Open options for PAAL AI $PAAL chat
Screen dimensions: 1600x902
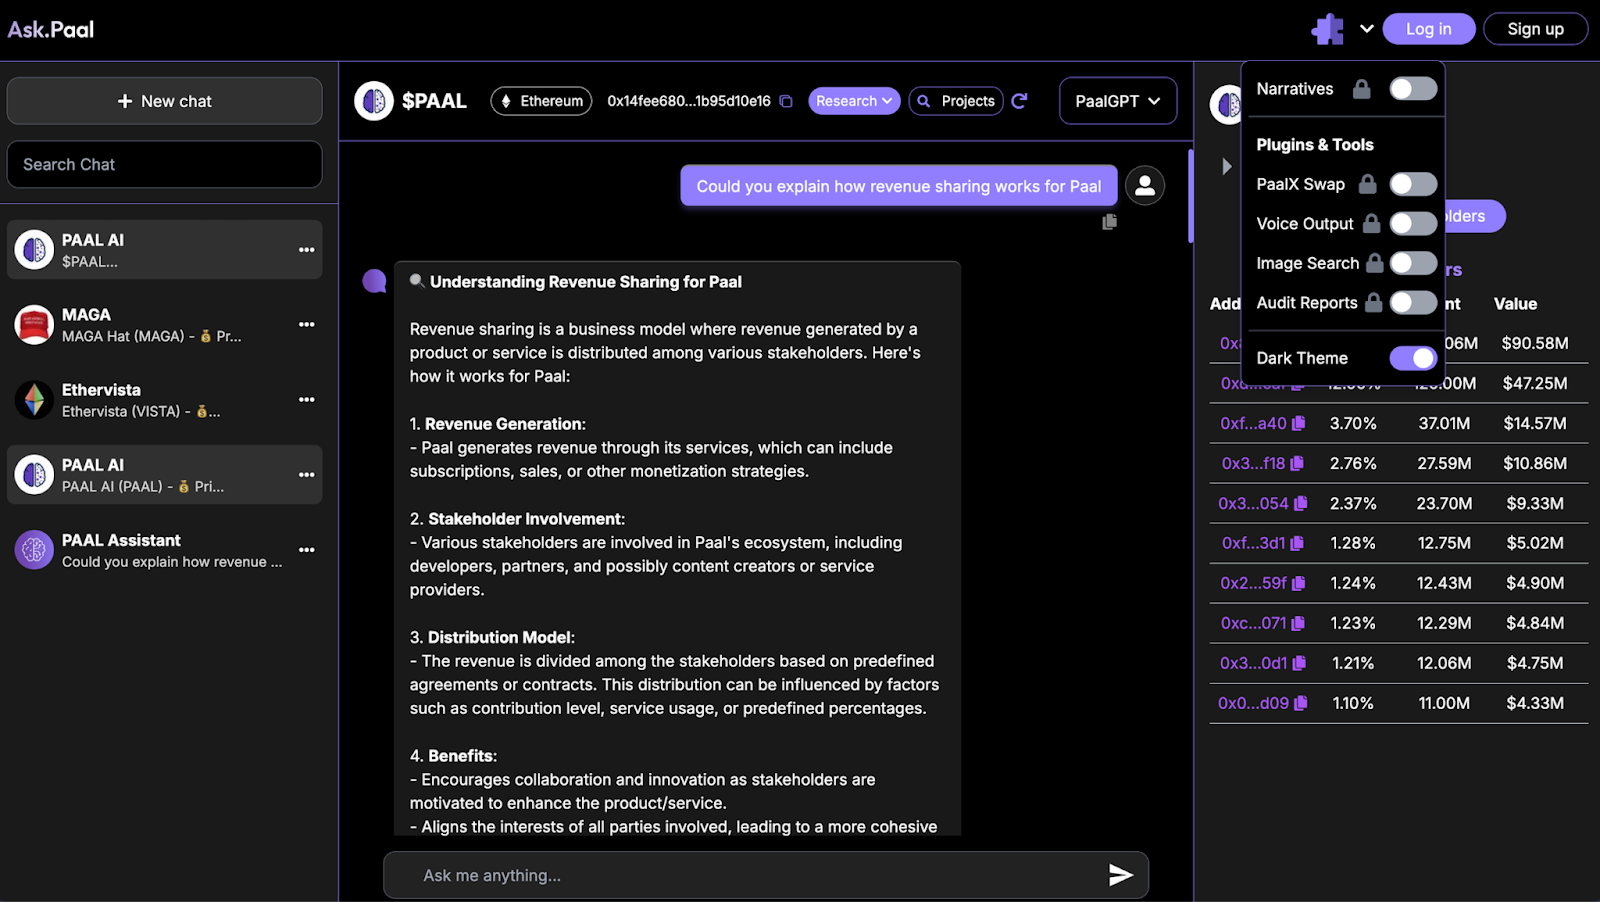pyautogui.click(x=307, y=249)
